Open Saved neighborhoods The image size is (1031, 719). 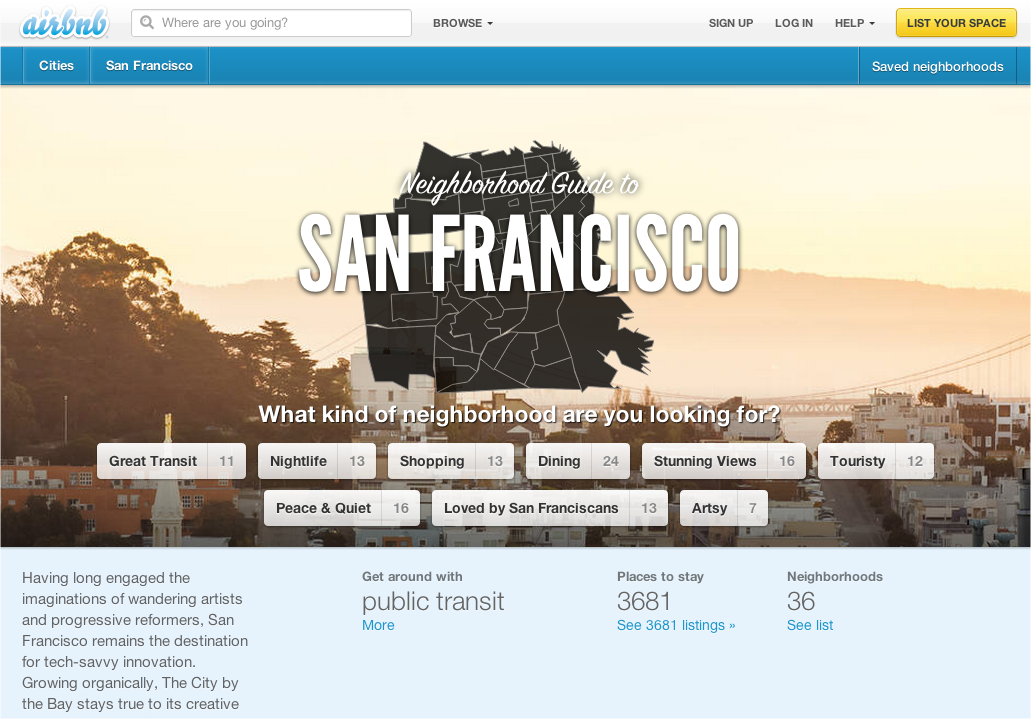click(x=937, y=66)
